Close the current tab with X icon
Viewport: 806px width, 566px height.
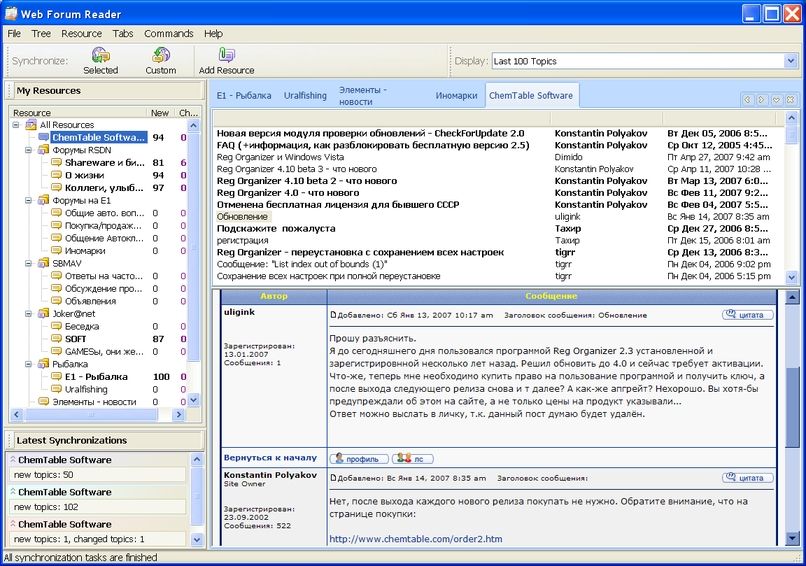[790, 100]
